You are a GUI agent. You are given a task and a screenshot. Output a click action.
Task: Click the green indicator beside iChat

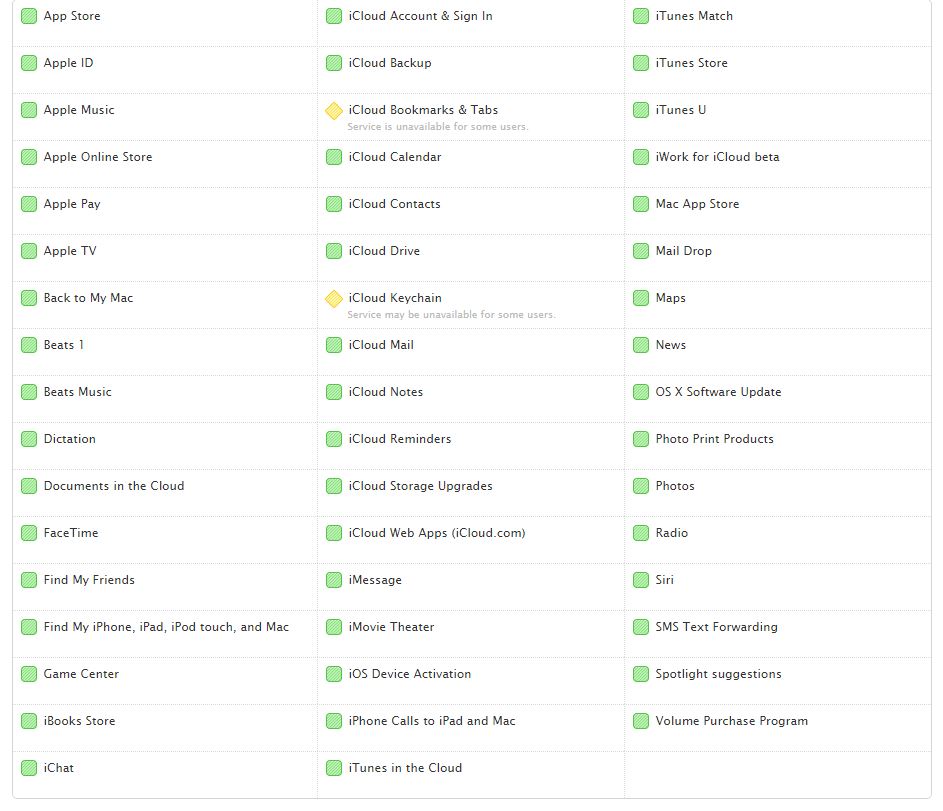29,768
